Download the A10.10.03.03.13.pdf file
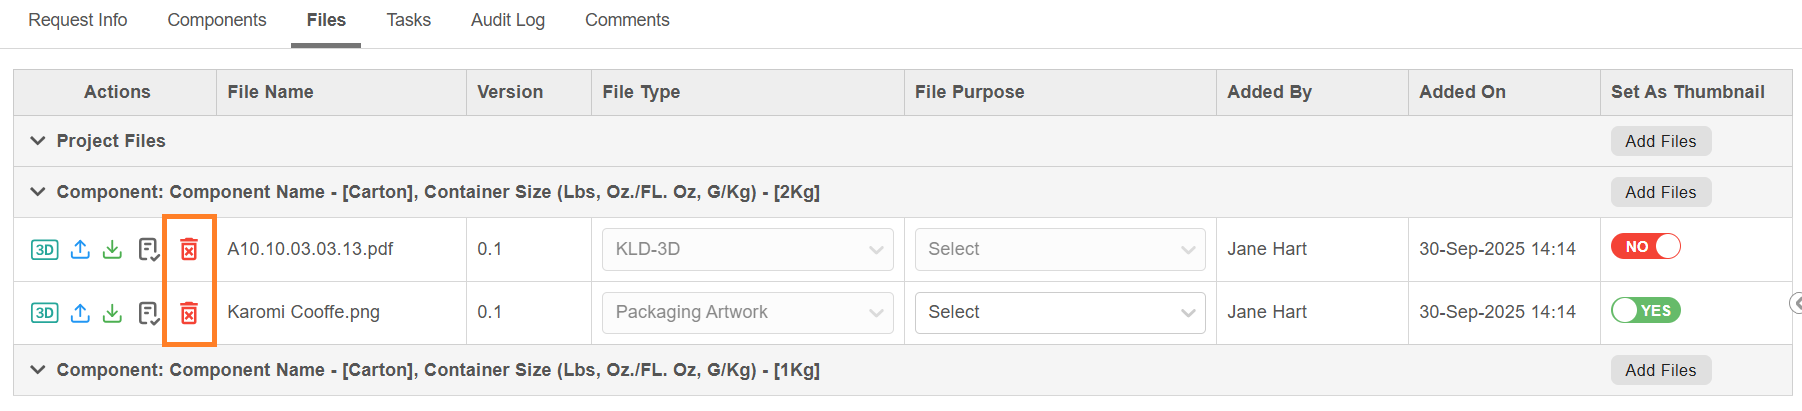Viewport: 1802px width, 411px height. tap(113, 249)
